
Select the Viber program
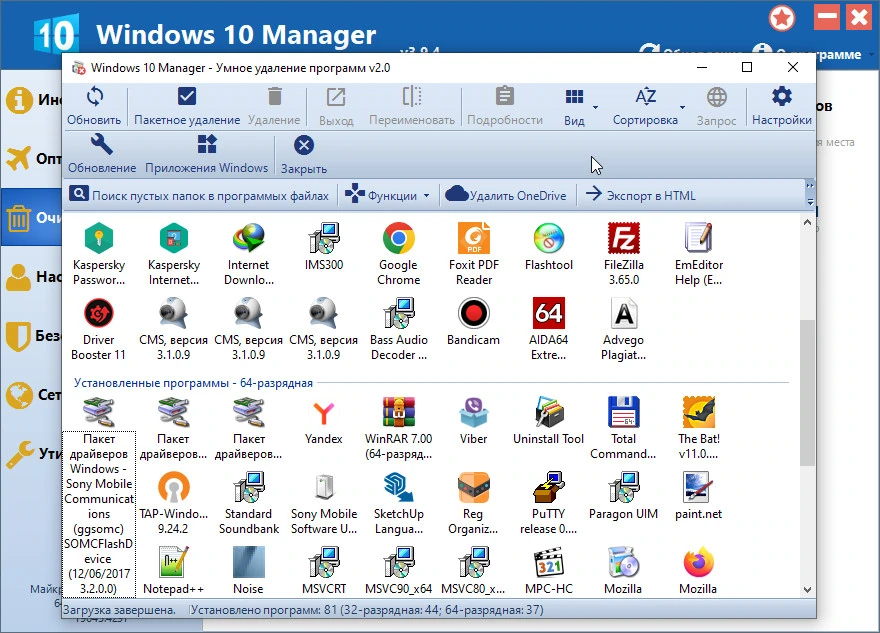[474, 421]
